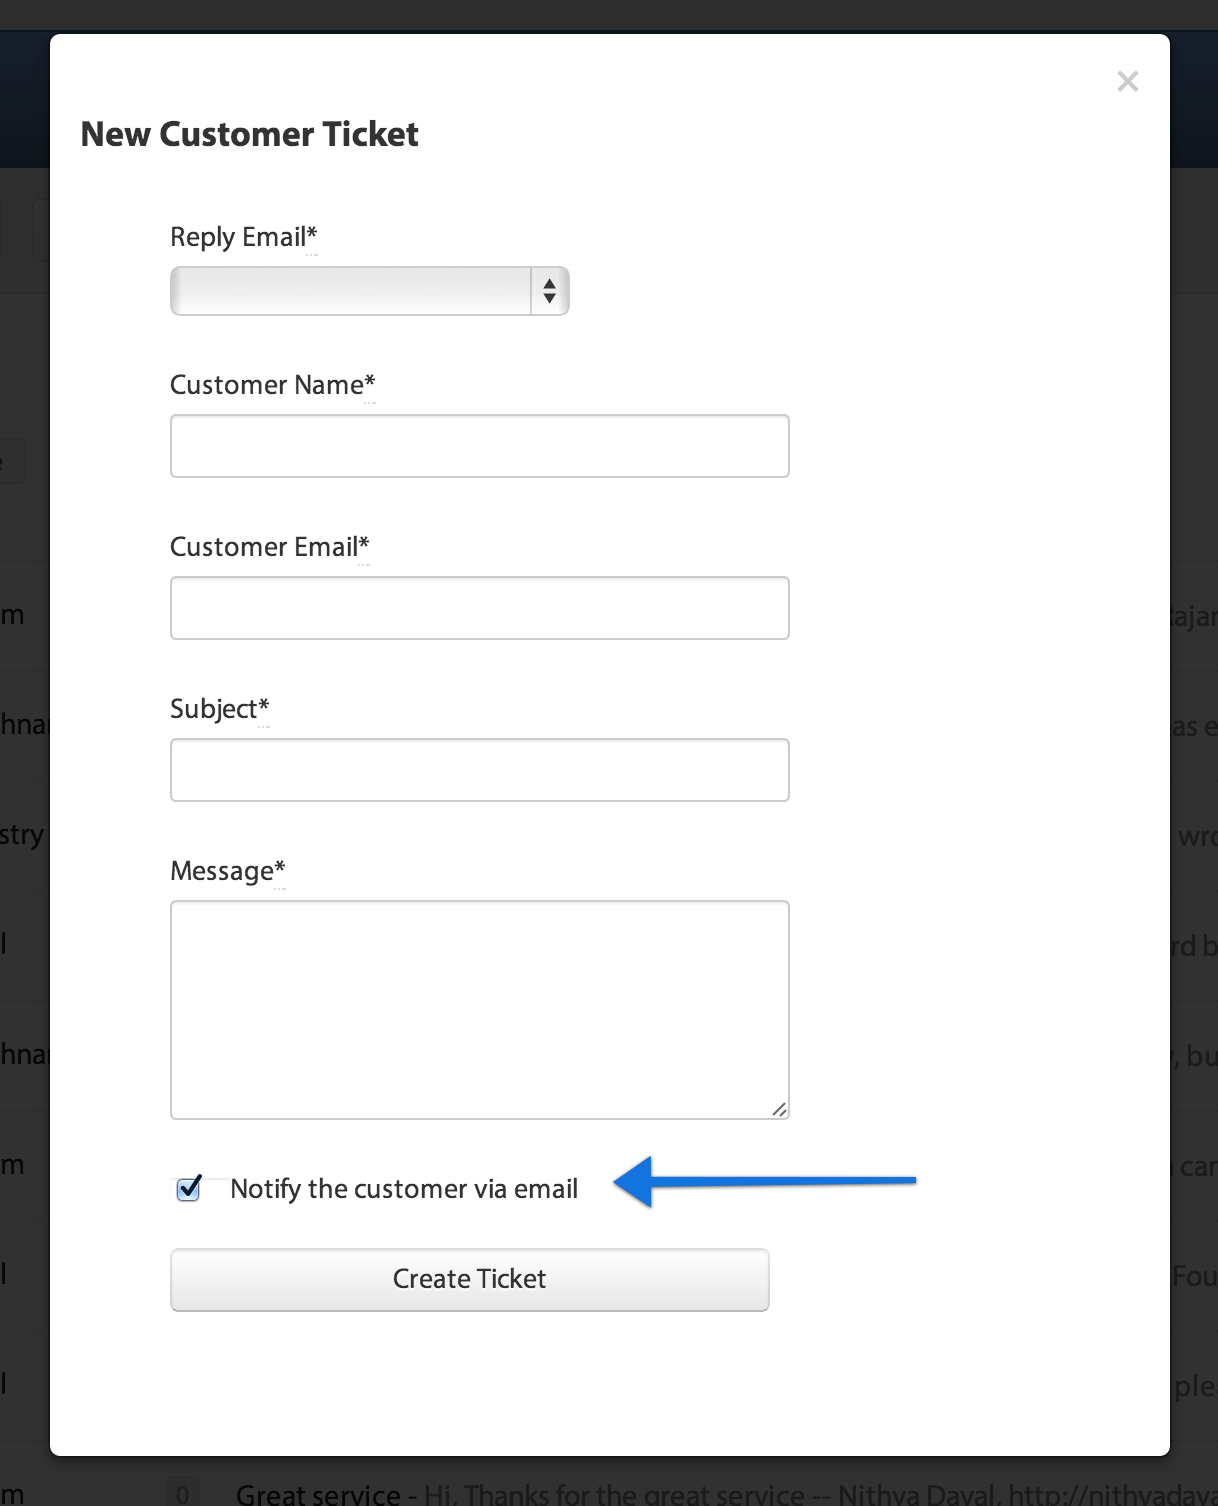Submit with the Create Ticket button
1218x1506 pixels.
pos(470,1279)
